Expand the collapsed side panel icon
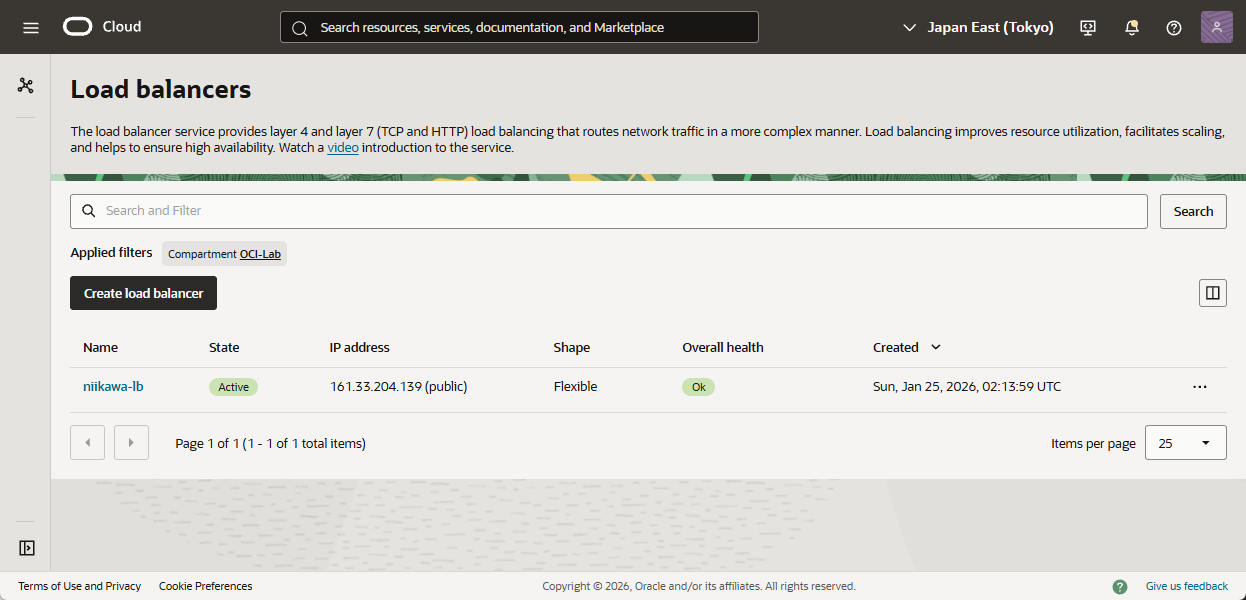 [x=27, y=548]
